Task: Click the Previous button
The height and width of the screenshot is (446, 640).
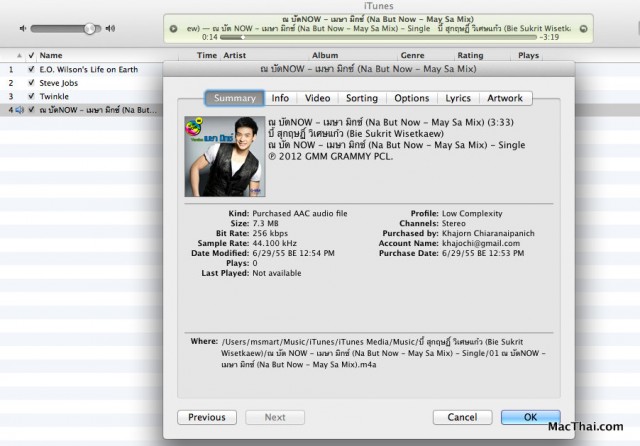Action: coord(207,417)
